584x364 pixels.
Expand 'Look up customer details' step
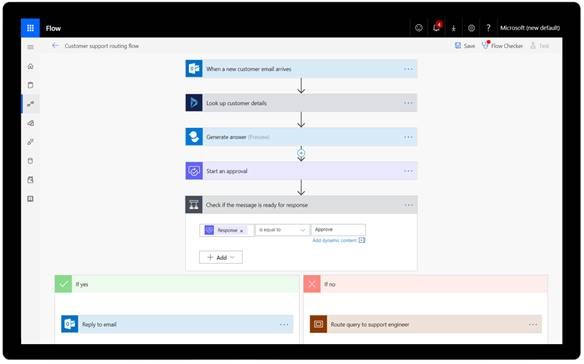[x=301, y=103]
